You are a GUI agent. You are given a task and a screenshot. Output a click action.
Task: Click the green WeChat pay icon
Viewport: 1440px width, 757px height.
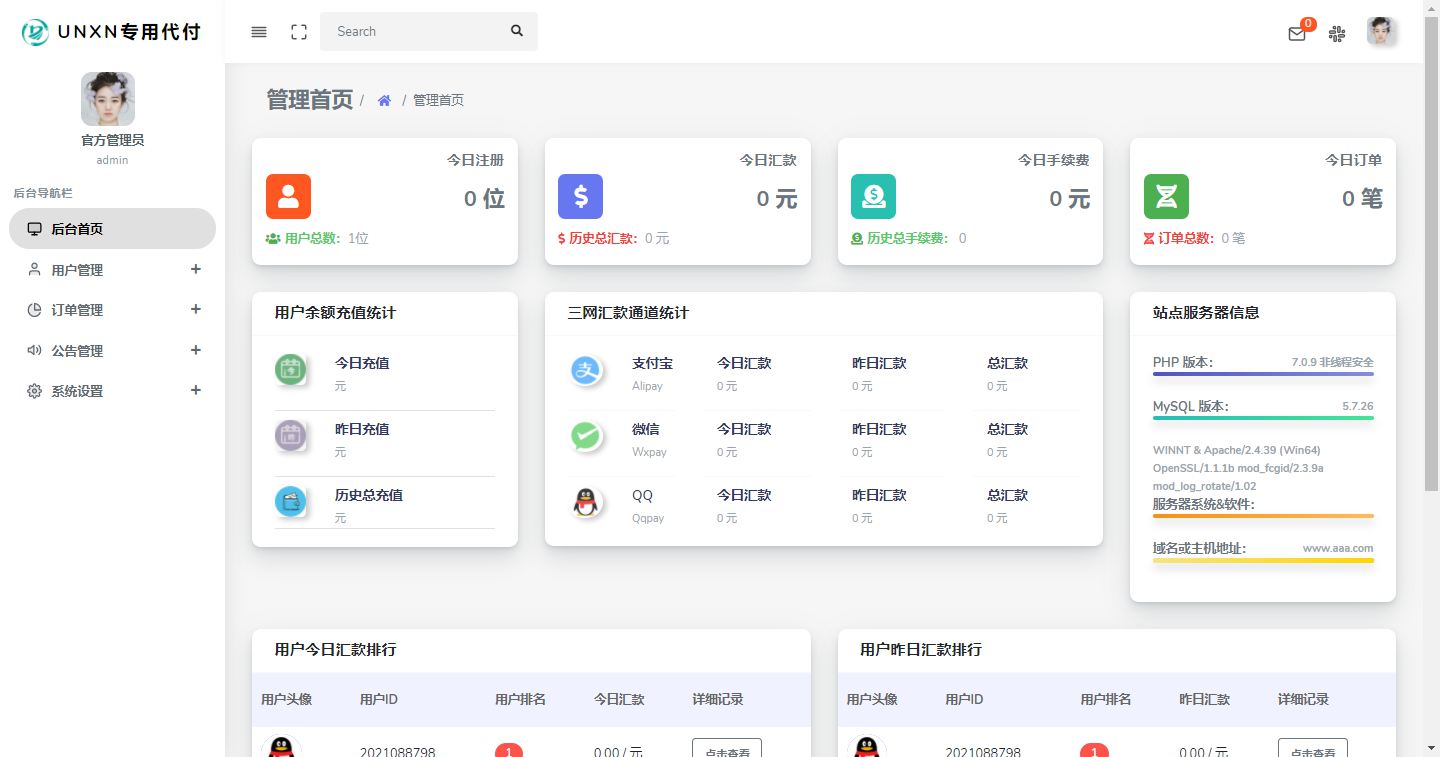[586, 437]
